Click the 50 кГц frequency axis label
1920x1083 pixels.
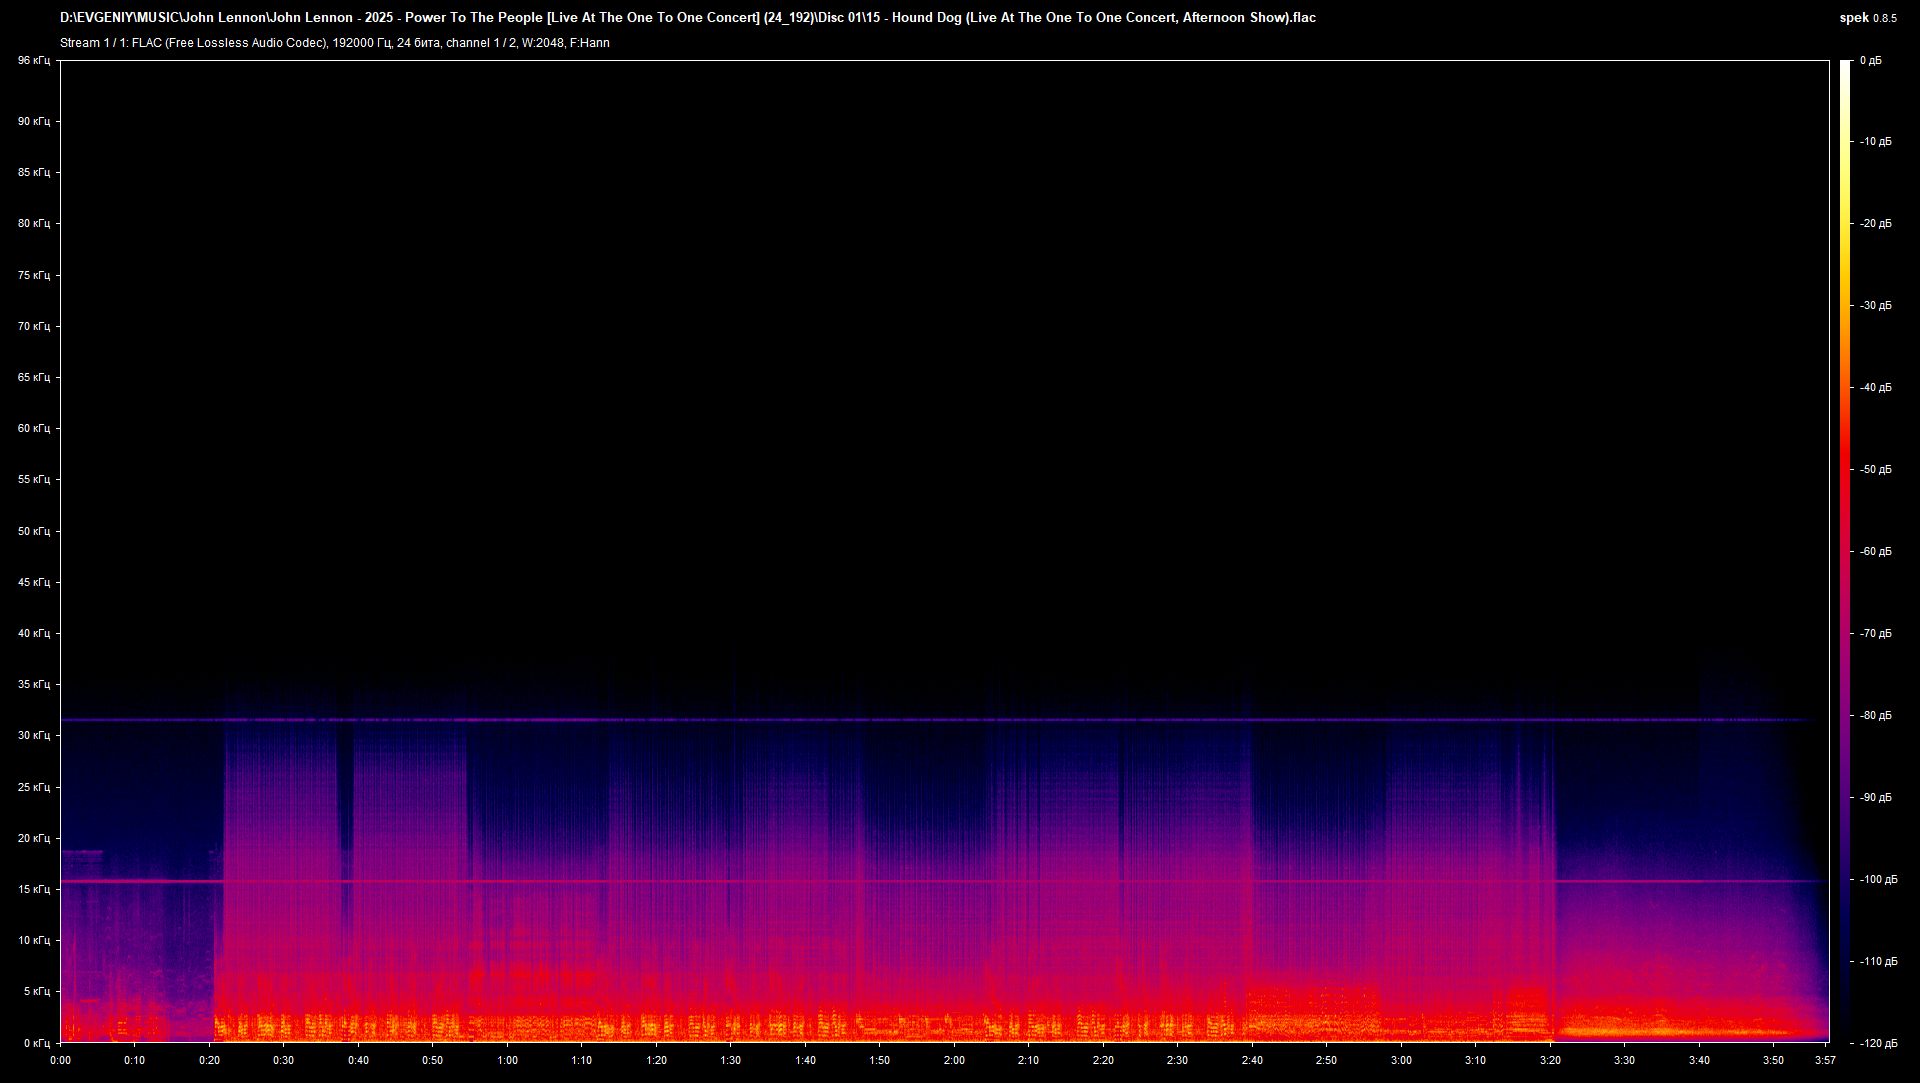[x=33, y=531]
